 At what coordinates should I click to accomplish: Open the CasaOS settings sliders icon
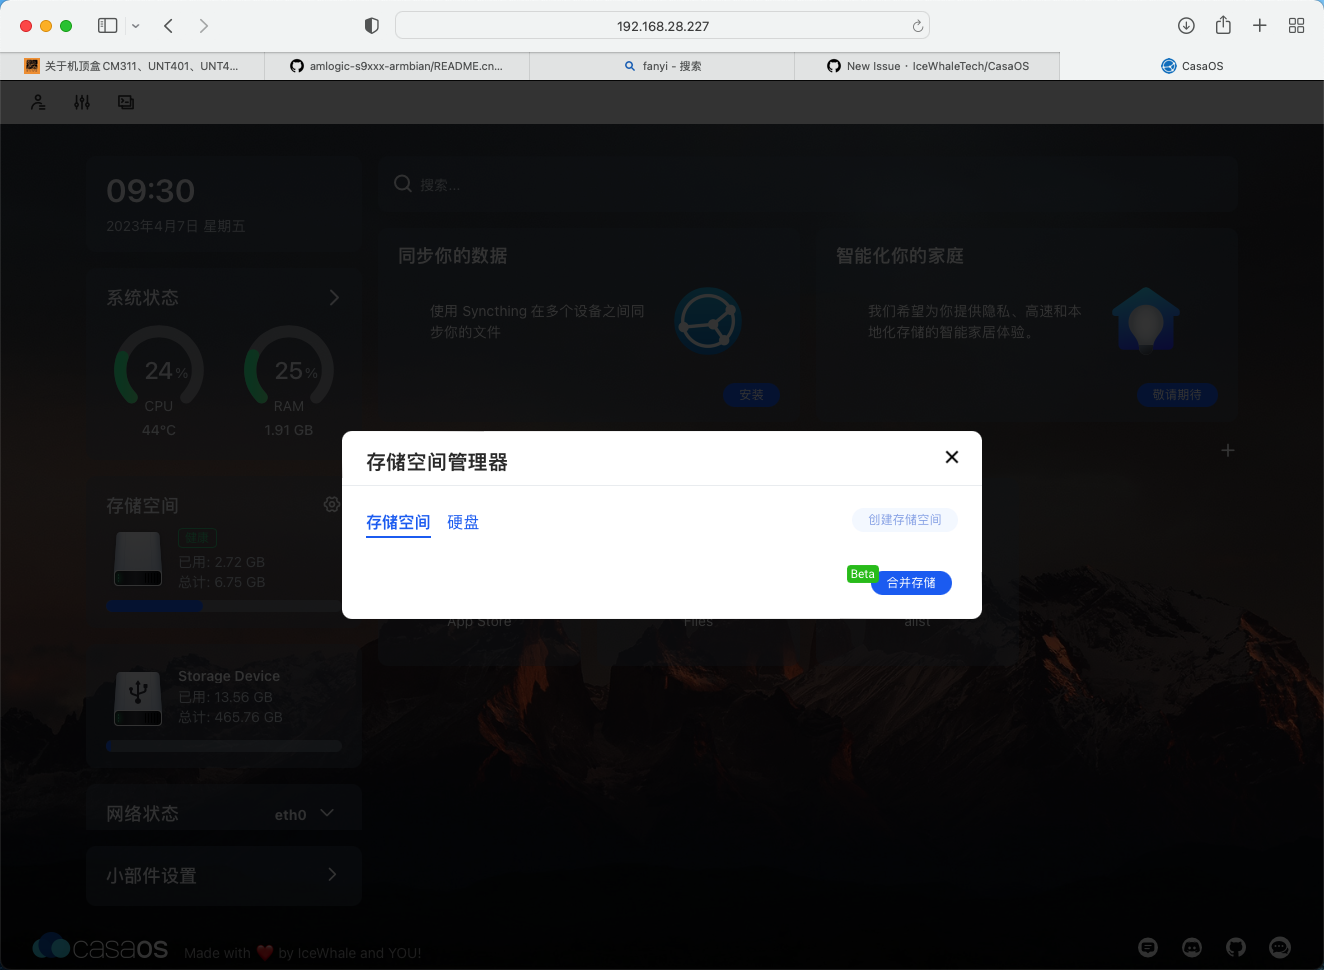(x=82, y=102)
